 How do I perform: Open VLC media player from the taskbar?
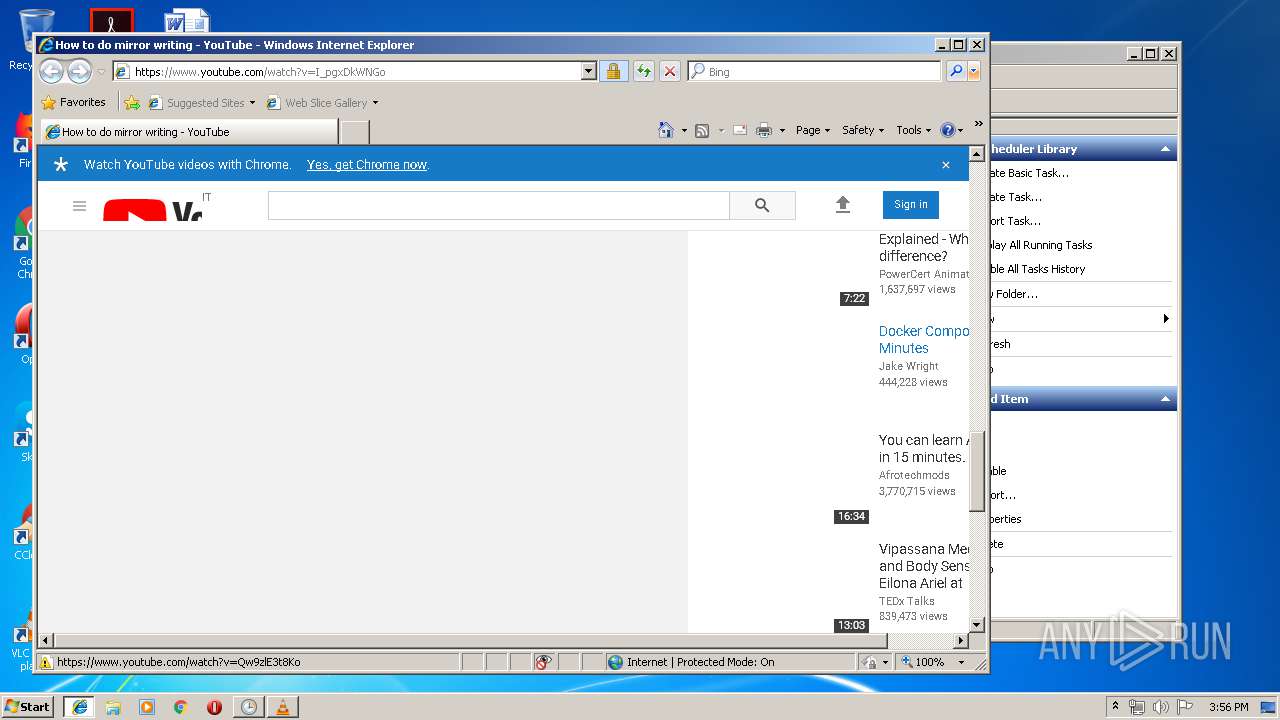(x=283, y=707)
